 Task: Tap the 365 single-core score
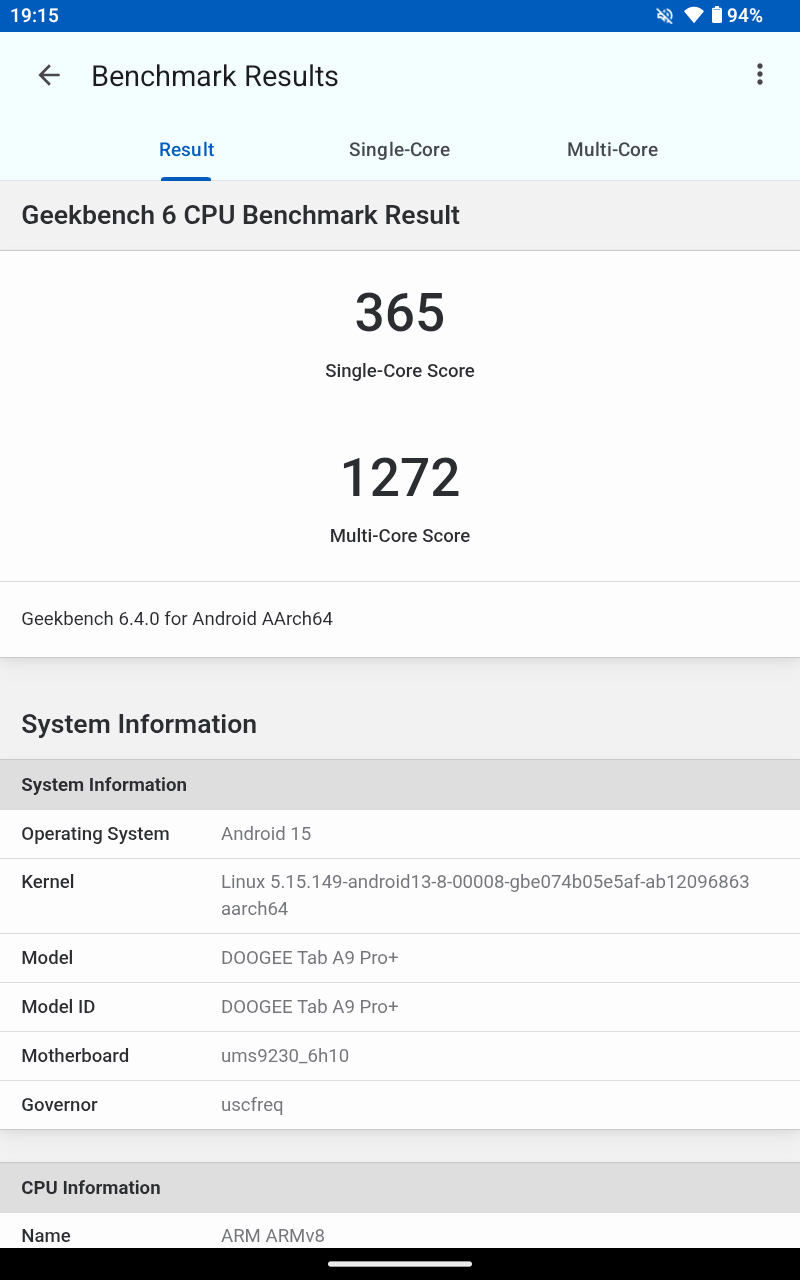pyautogui.click(x=400, y=313)
